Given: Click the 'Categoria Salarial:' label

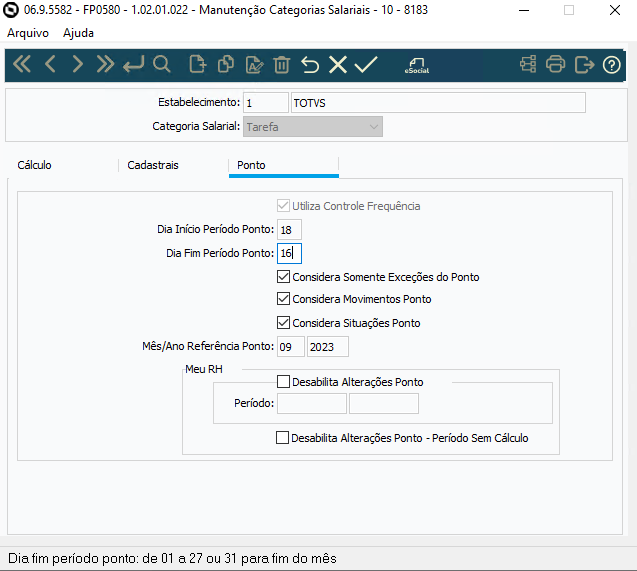Looking at the screenshot, I should [x=196, y=126].
